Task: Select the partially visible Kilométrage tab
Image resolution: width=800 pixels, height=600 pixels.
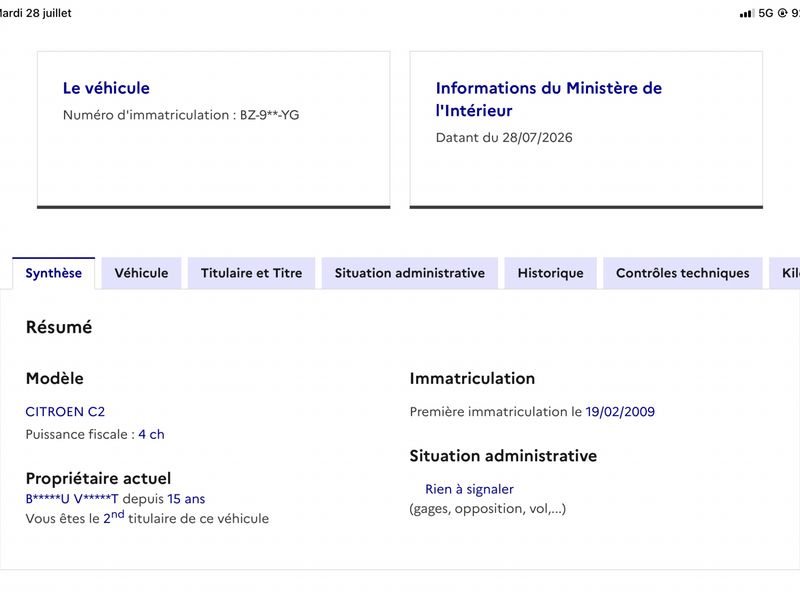Action: coord(785,273)
